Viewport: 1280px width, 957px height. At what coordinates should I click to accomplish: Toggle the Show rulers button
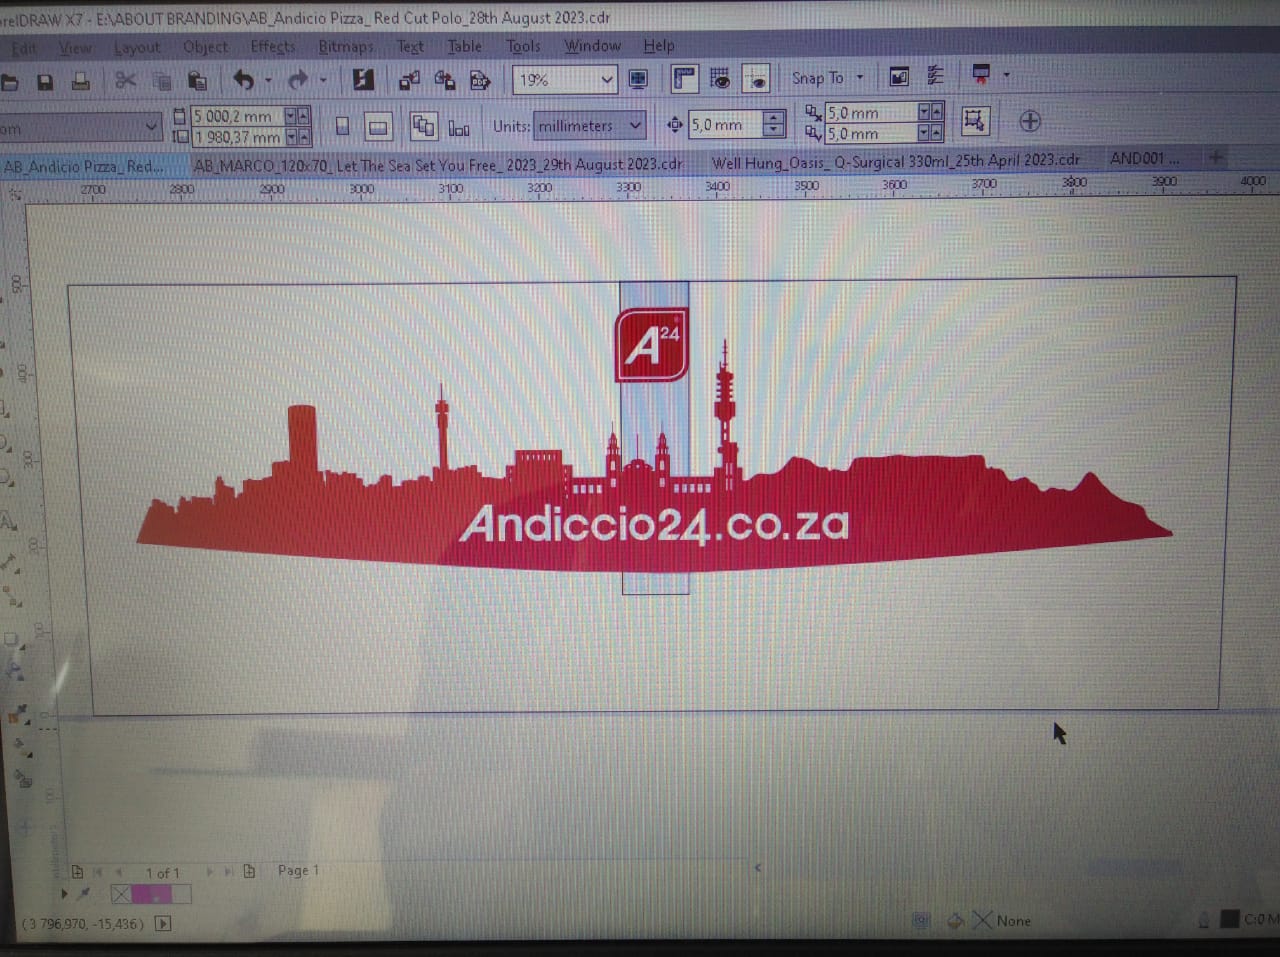(x=684, y=78)
